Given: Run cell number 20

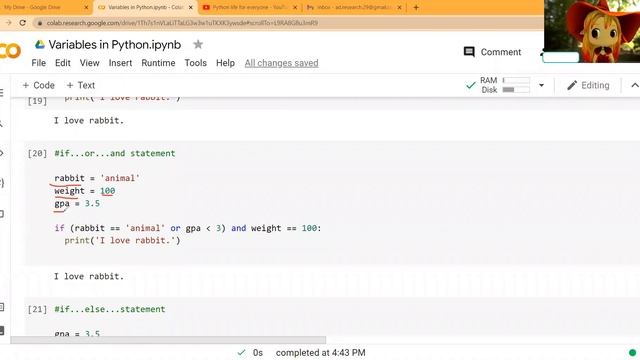Looking at the screenshot, I should 37,153.
